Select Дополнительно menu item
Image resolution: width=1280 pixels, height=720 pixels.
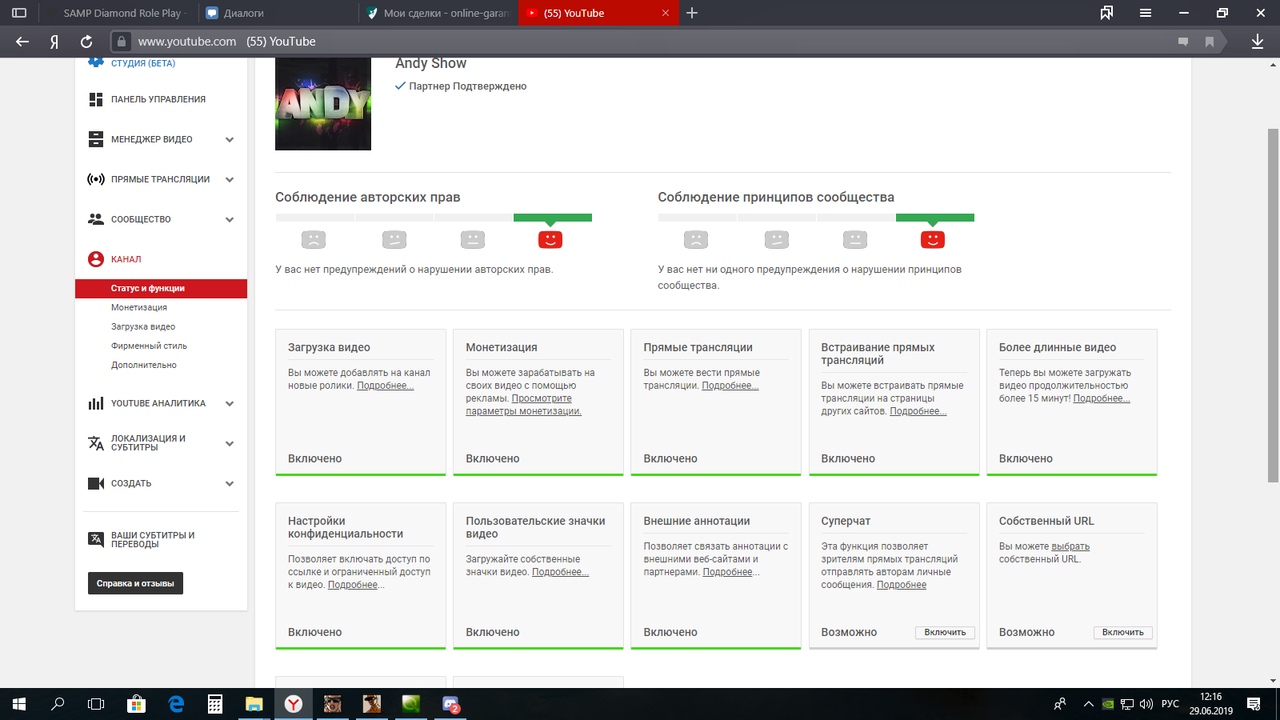144,365
